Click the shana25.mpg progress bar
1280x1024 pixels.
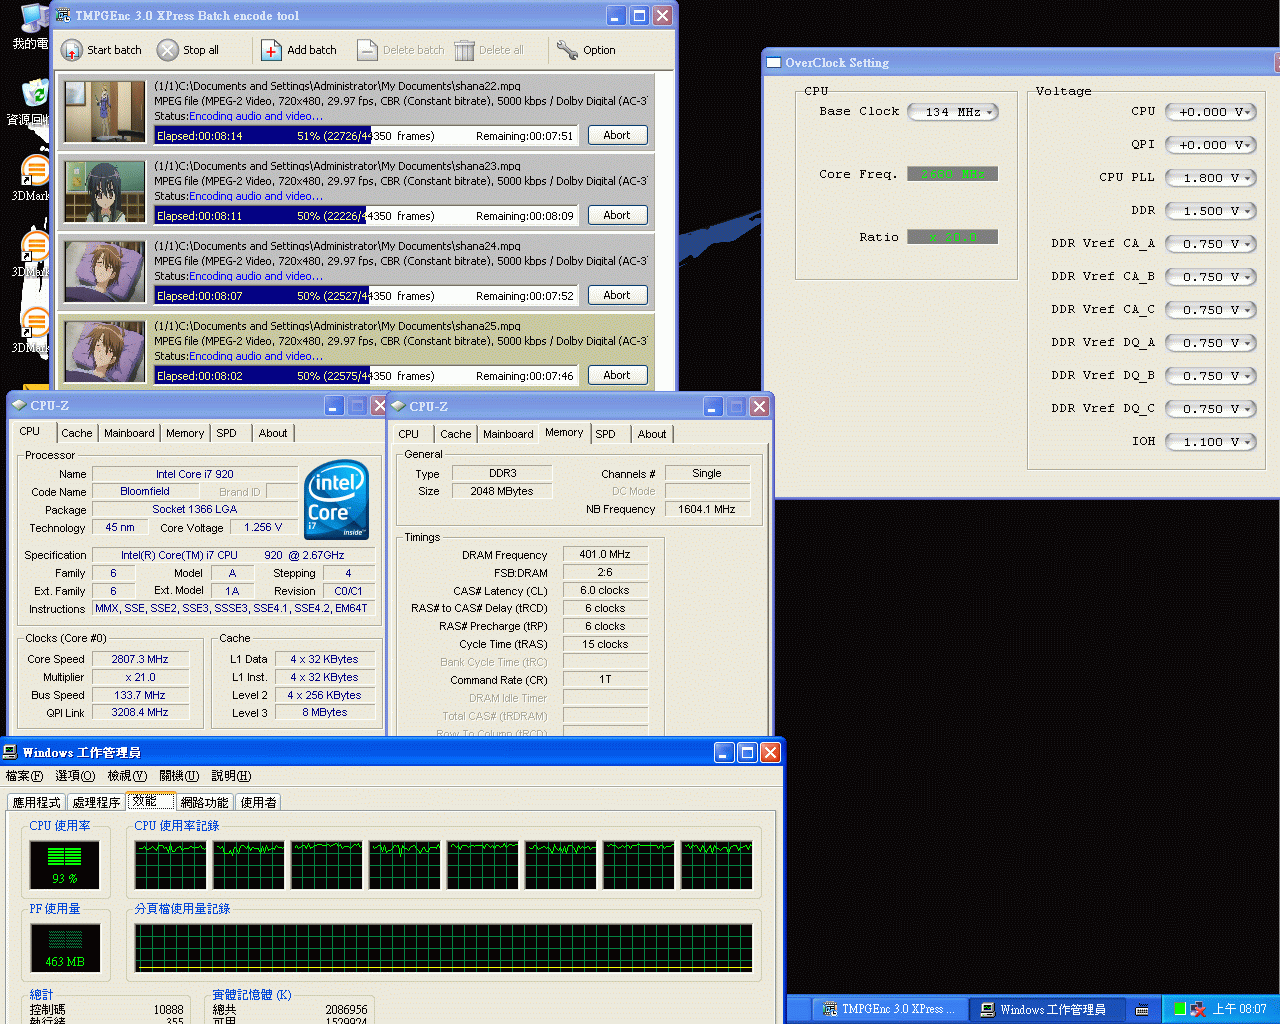click(366, 376)
